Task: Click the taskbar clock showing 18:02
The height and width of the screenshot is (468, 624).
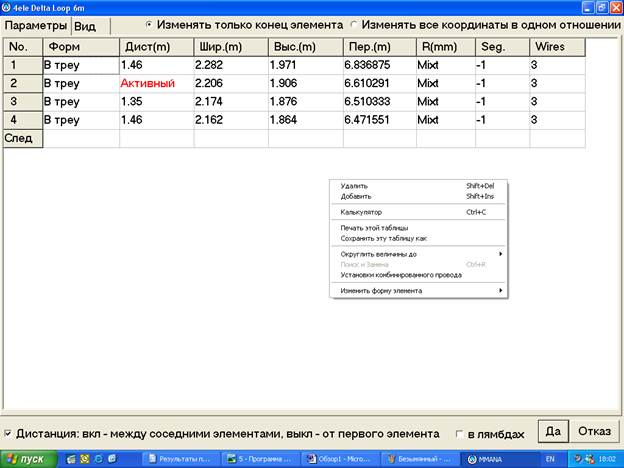Action: click(606, 459)
